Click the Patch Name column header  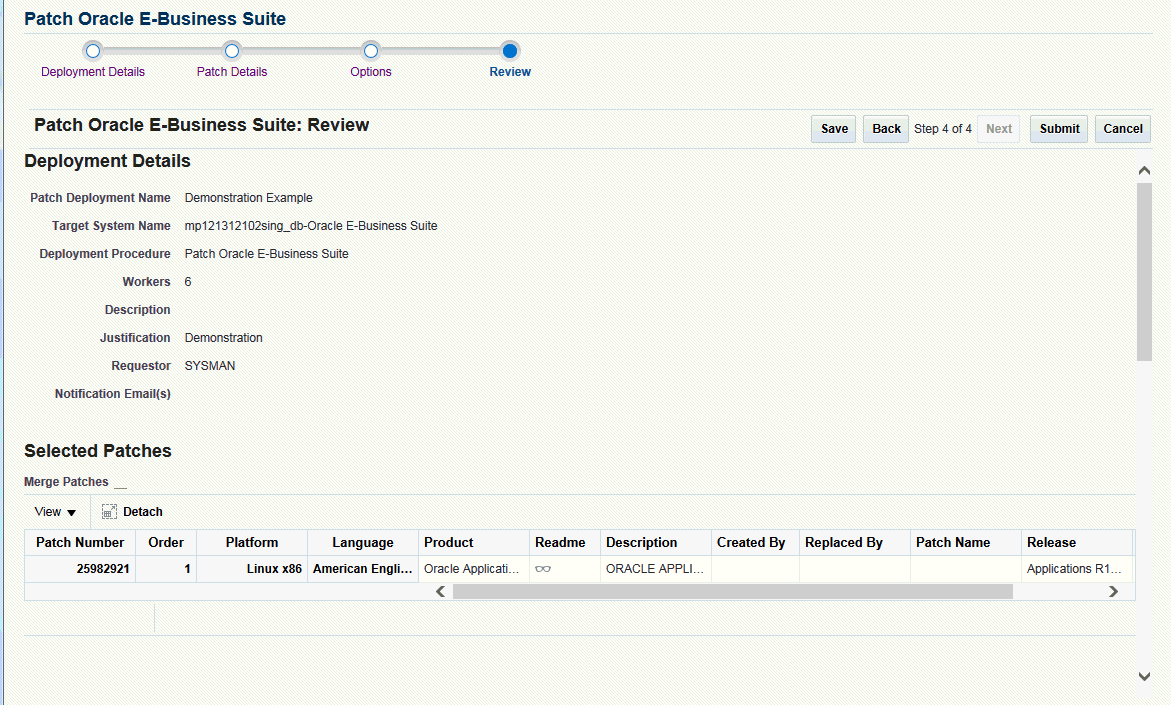[966, 542]
